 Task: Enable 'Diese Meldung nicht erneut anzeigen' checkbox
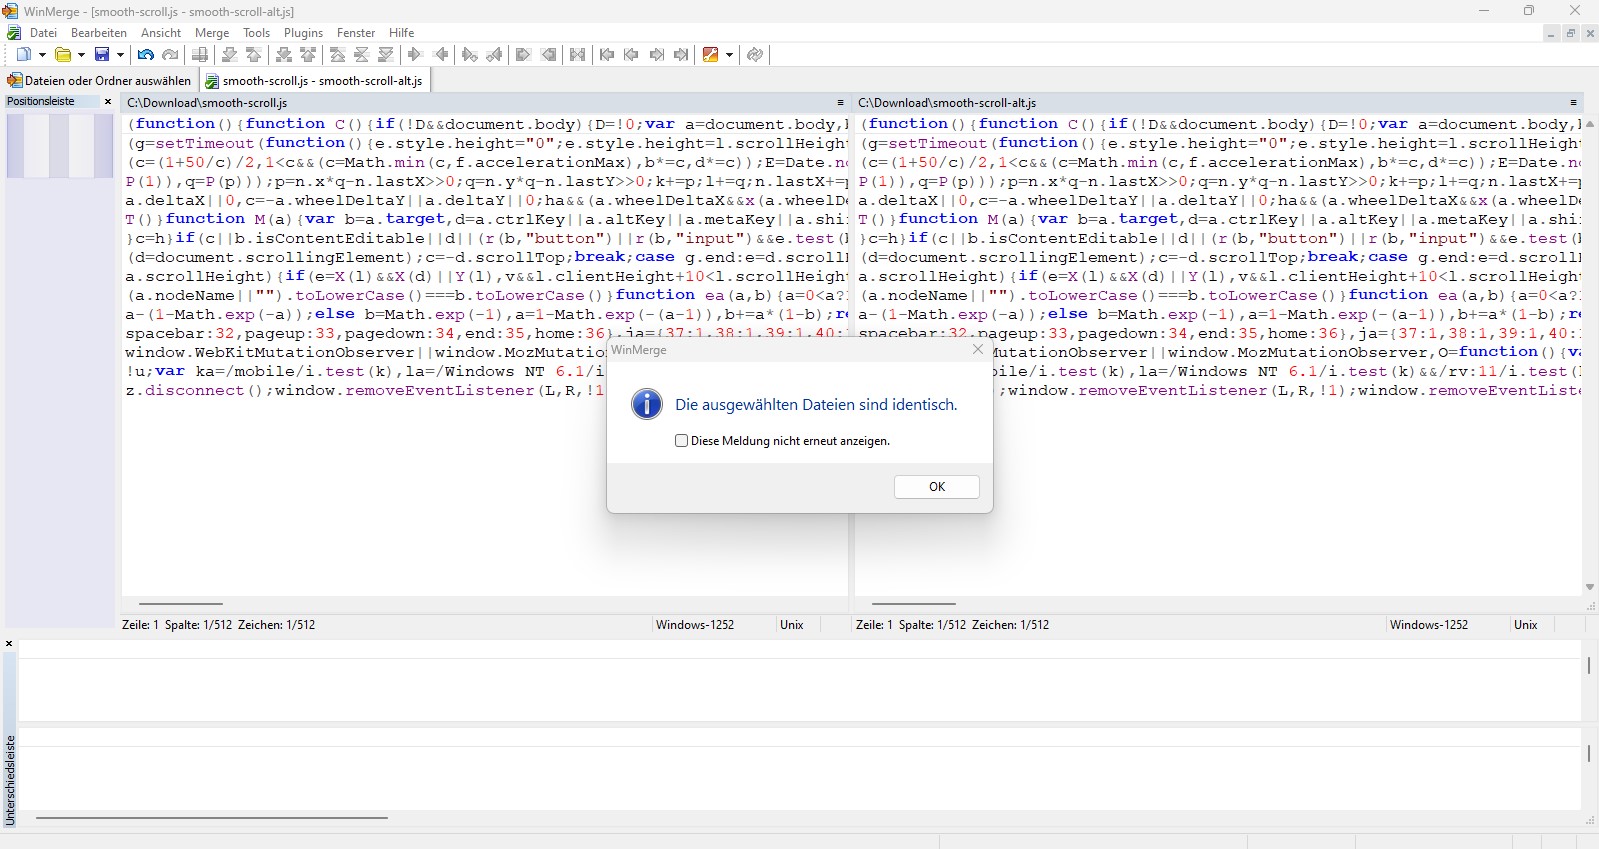682,441
